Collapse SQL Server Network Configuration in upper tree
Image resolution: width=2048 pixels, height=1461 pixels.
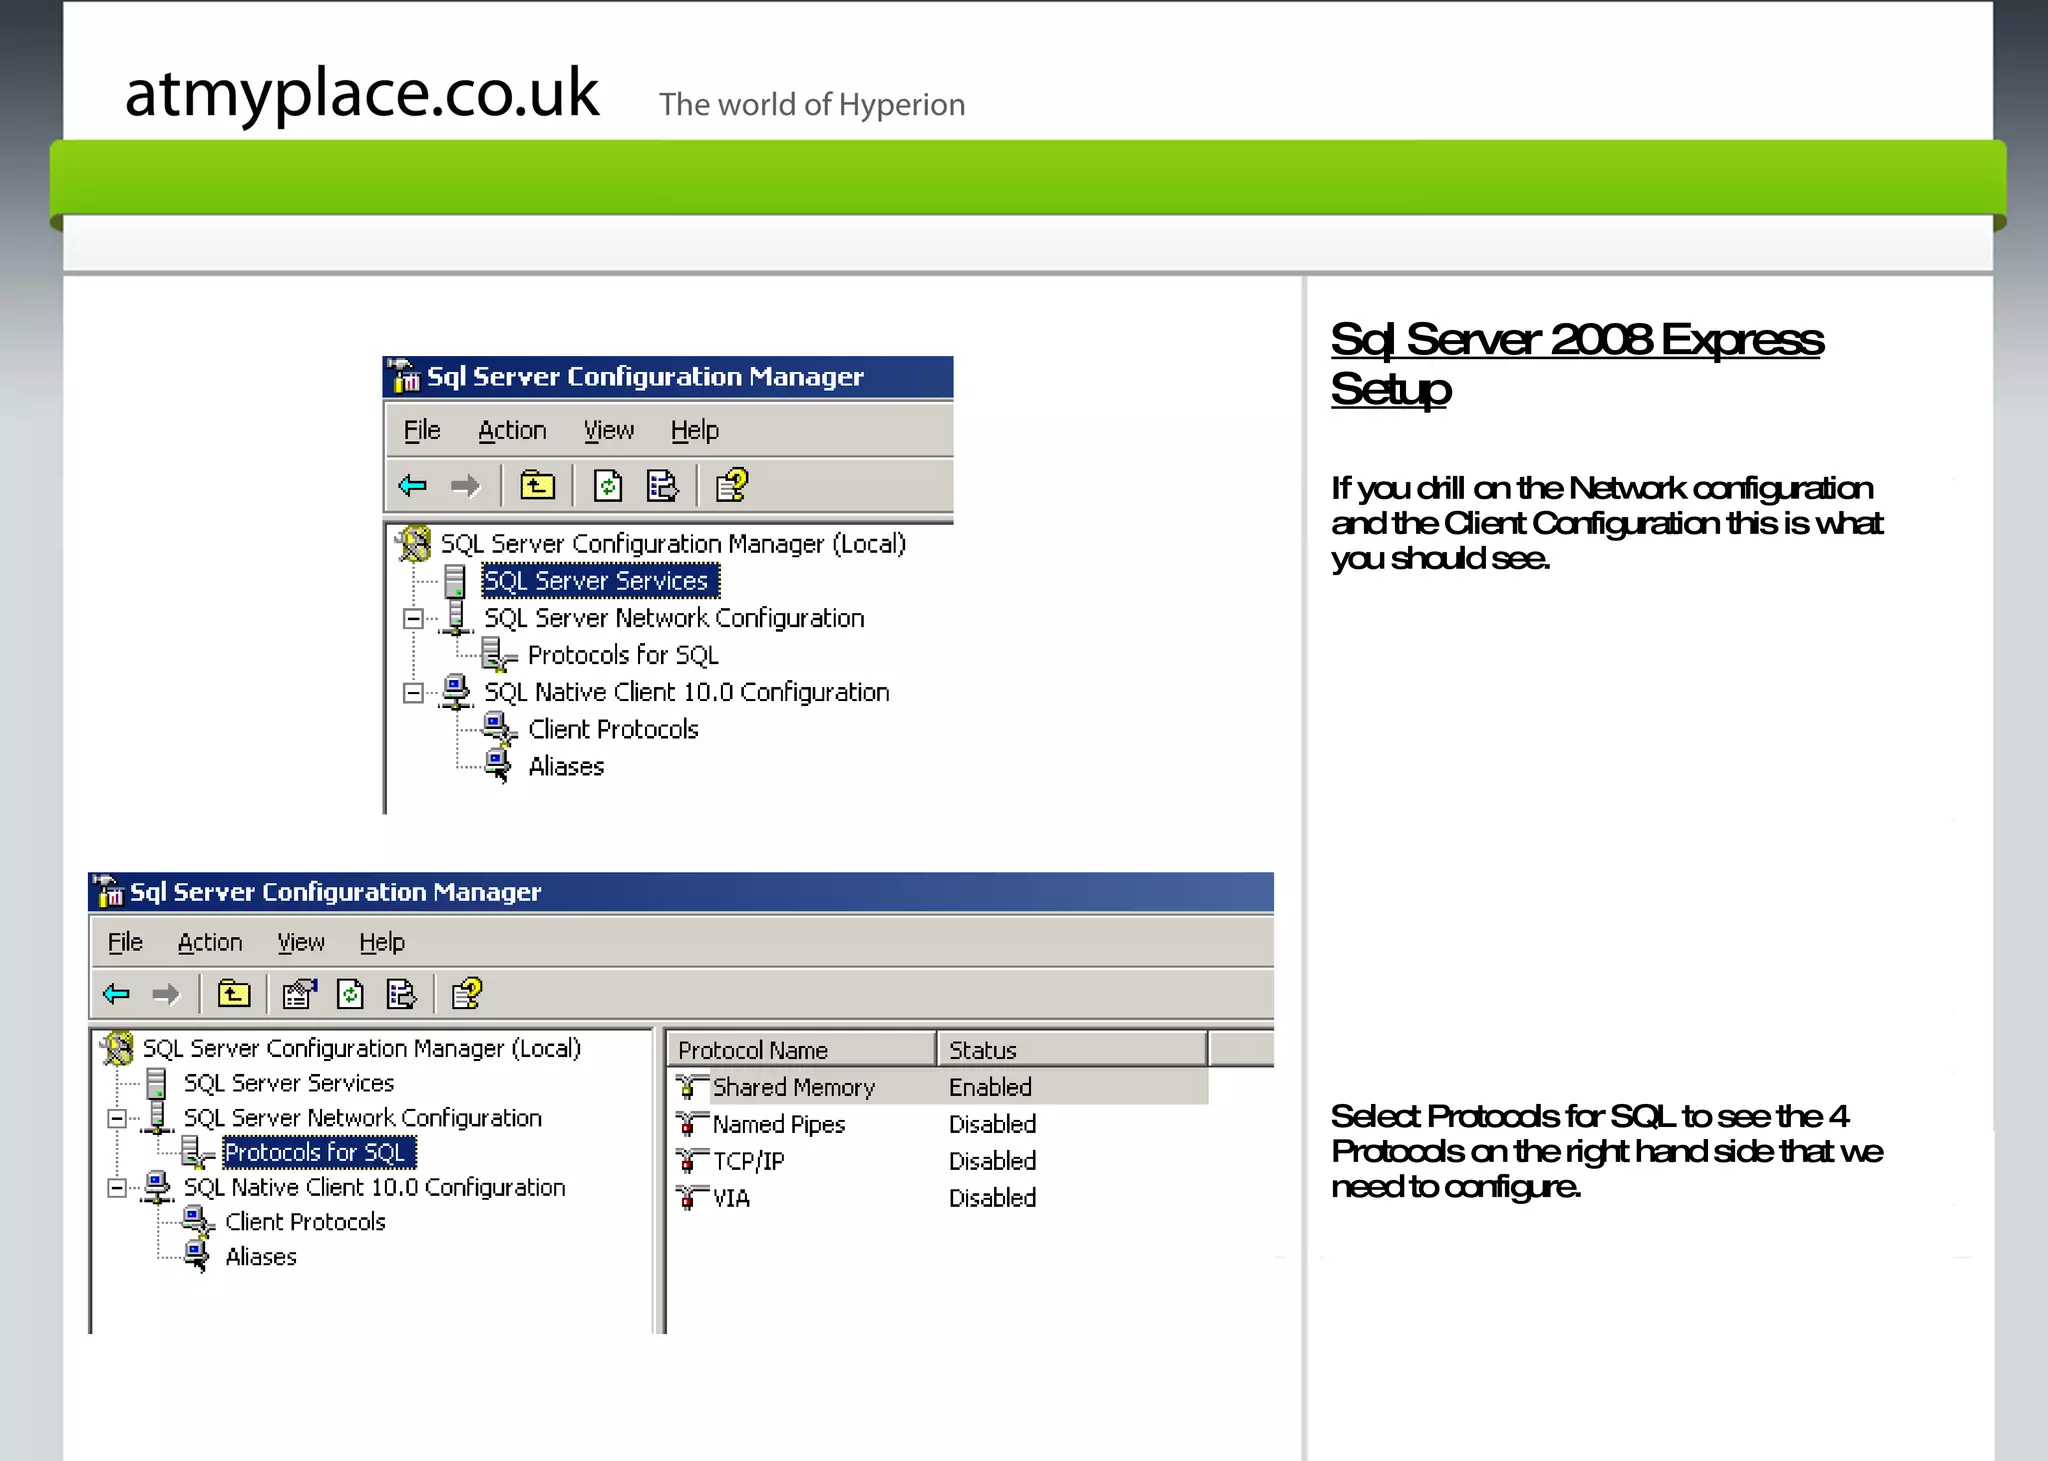click(413, 619)
